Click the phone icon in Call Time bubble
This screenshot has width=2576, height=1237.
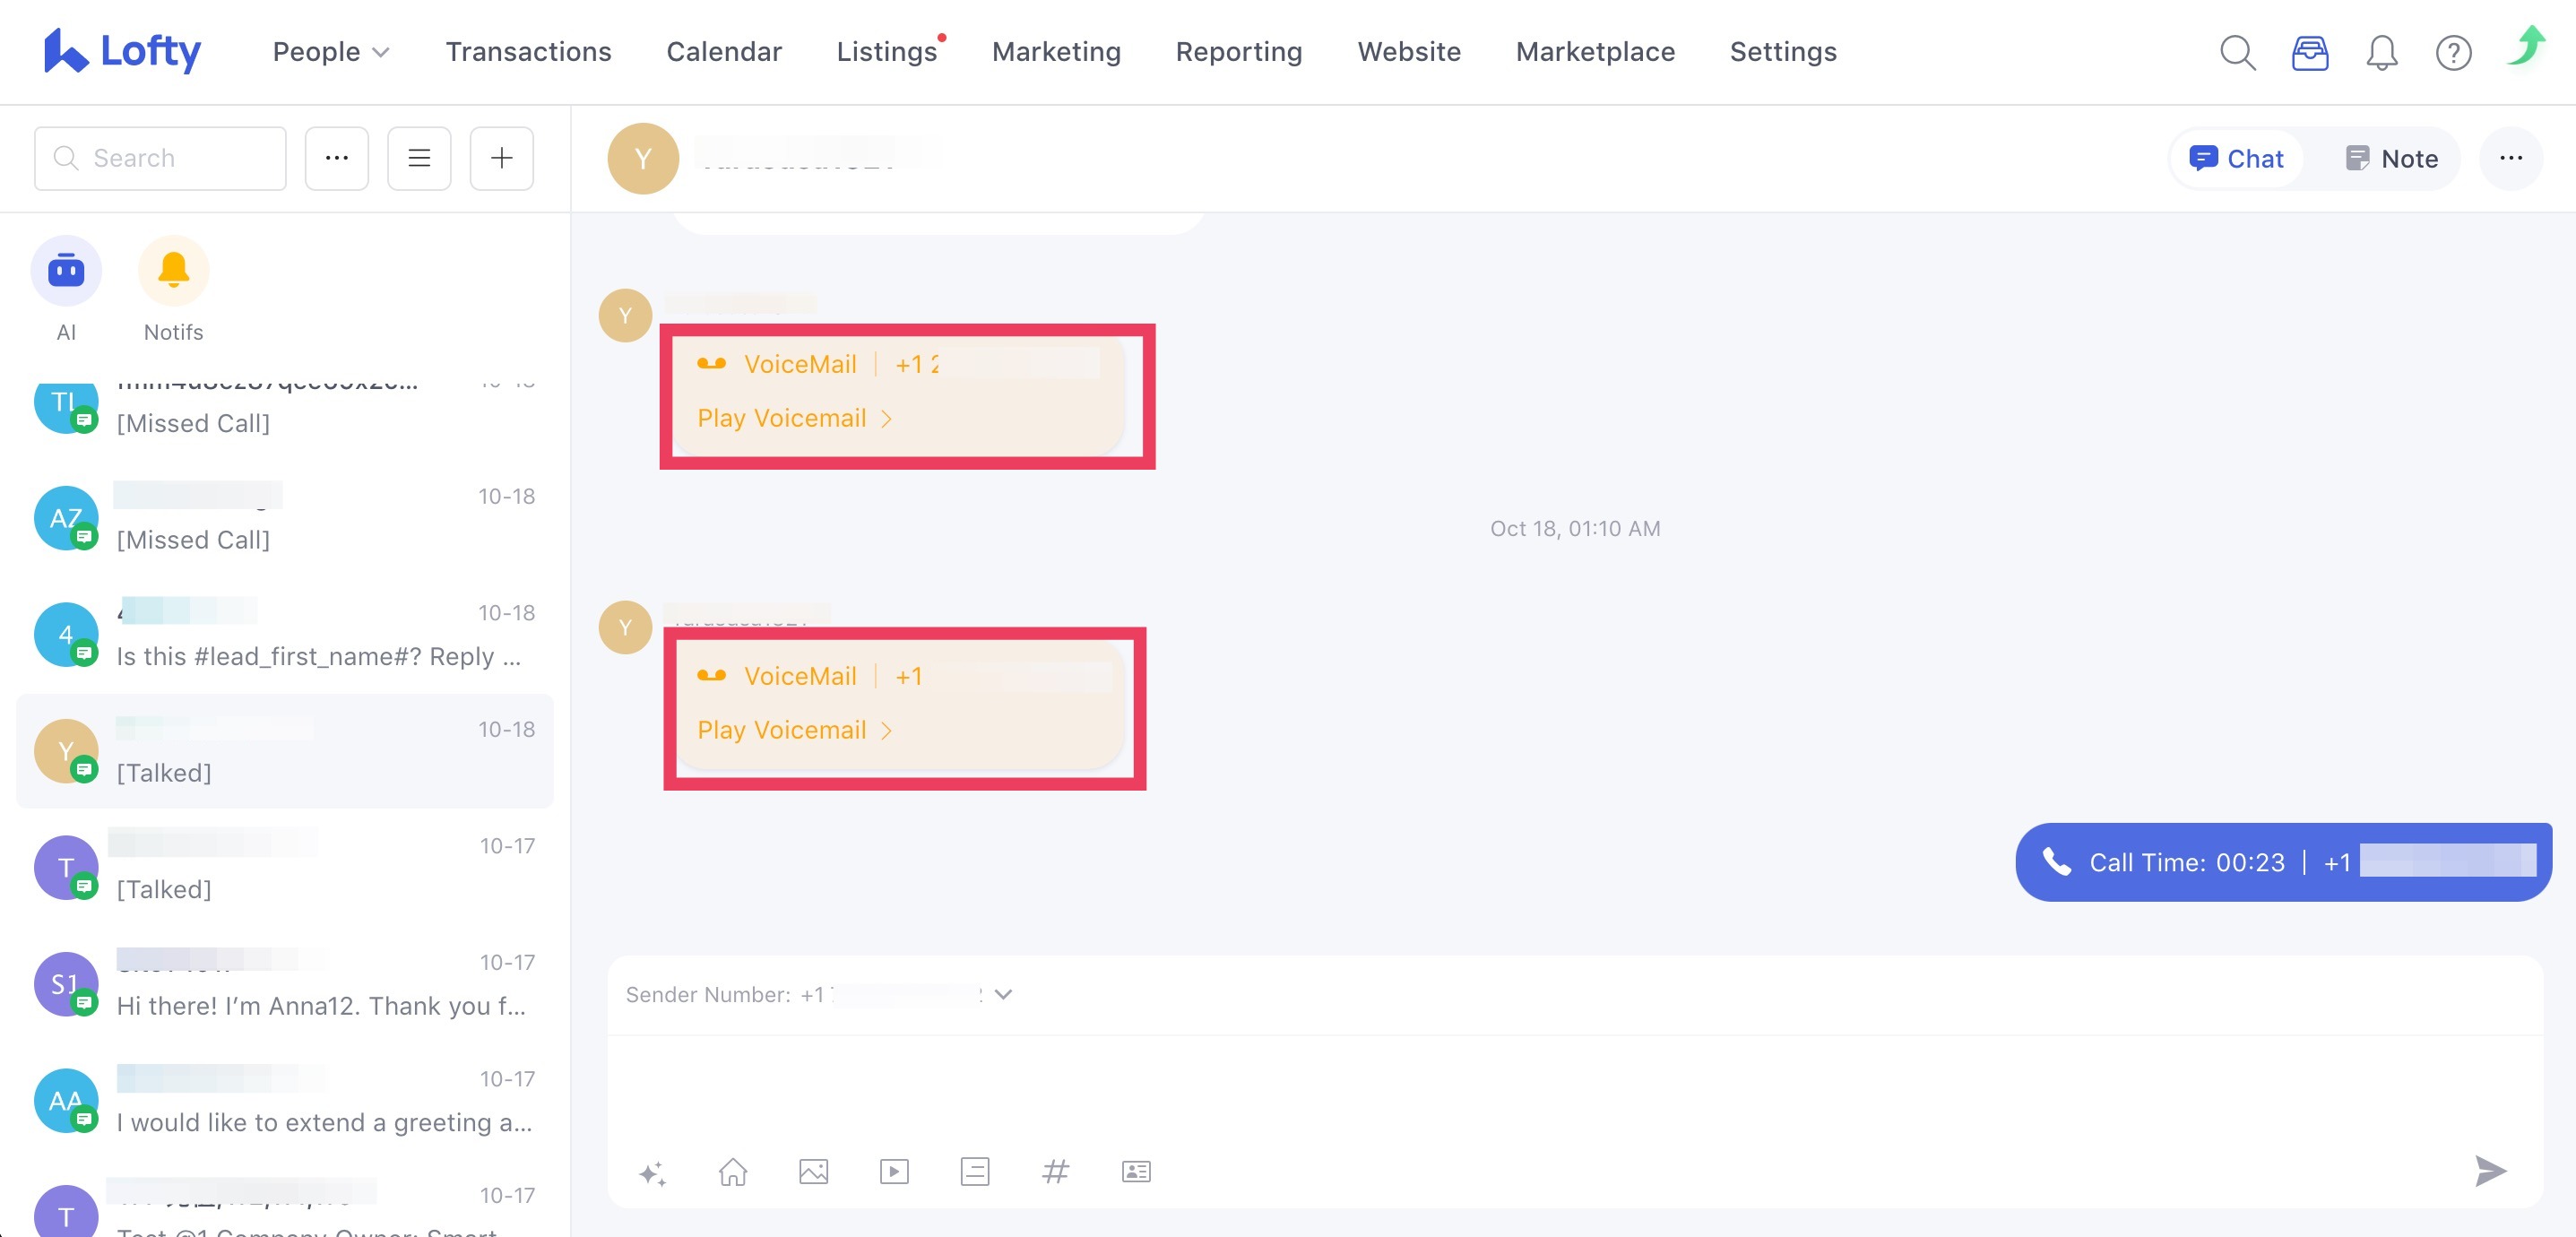[2056, 861]
